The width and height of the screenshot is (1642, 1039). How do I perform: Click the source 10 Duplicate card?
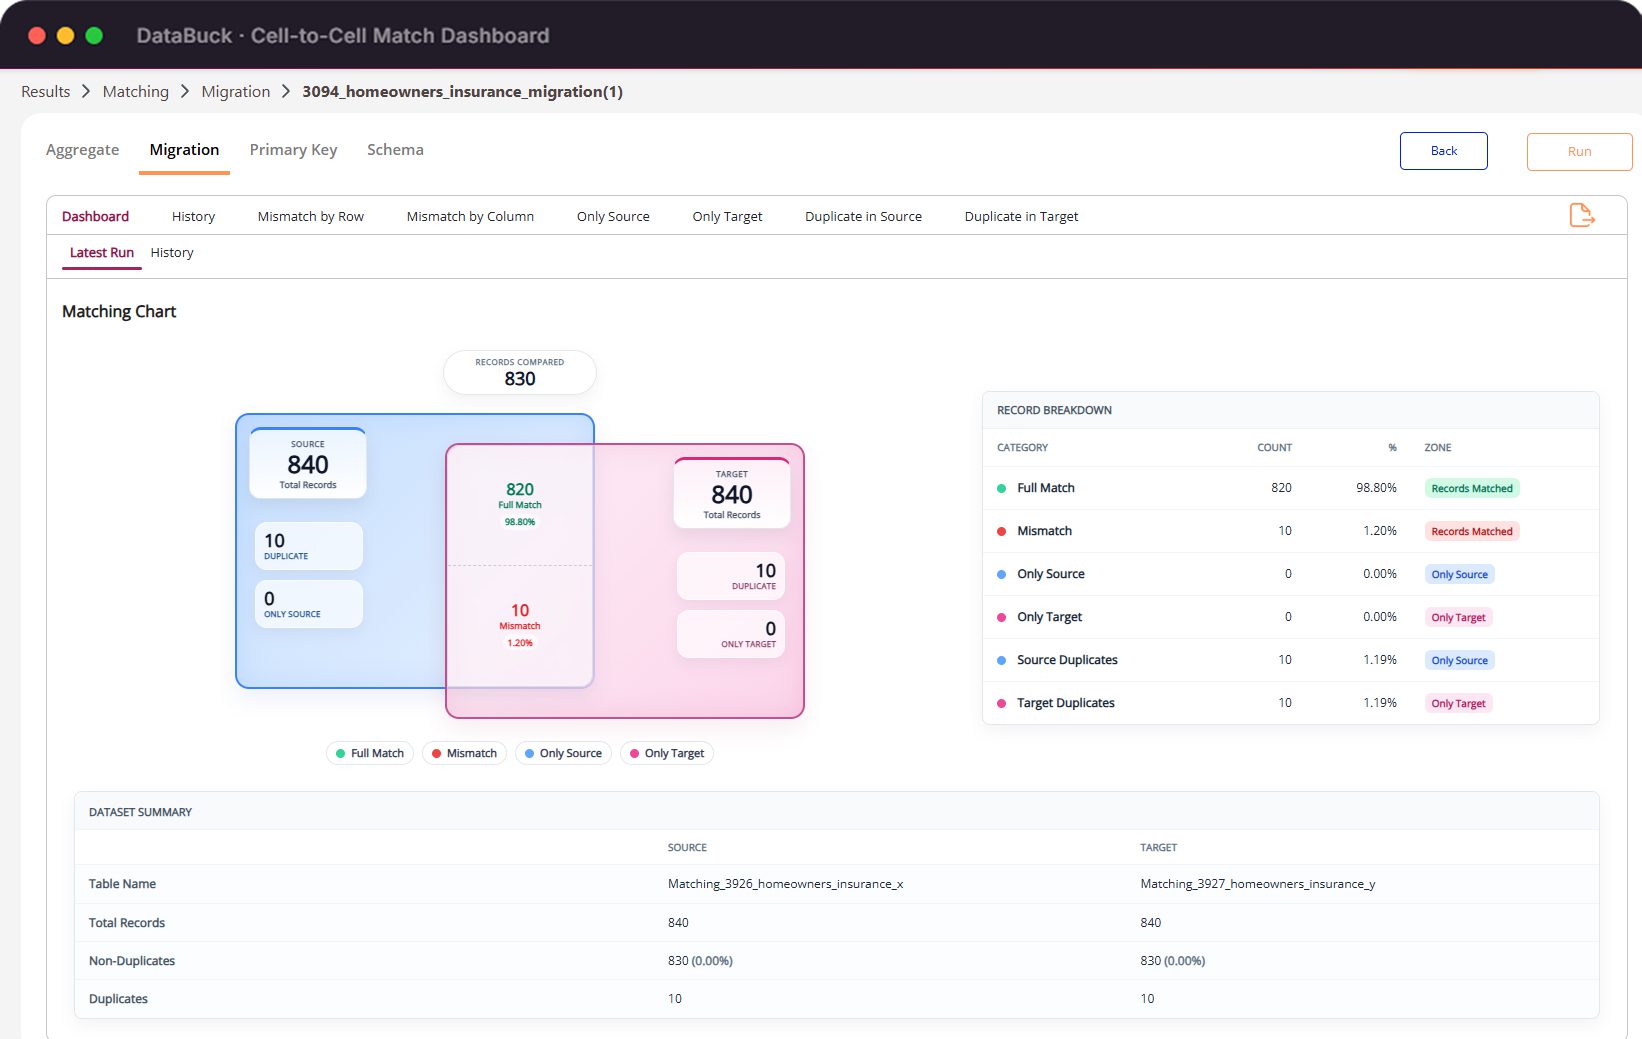[x=308, y=546]
